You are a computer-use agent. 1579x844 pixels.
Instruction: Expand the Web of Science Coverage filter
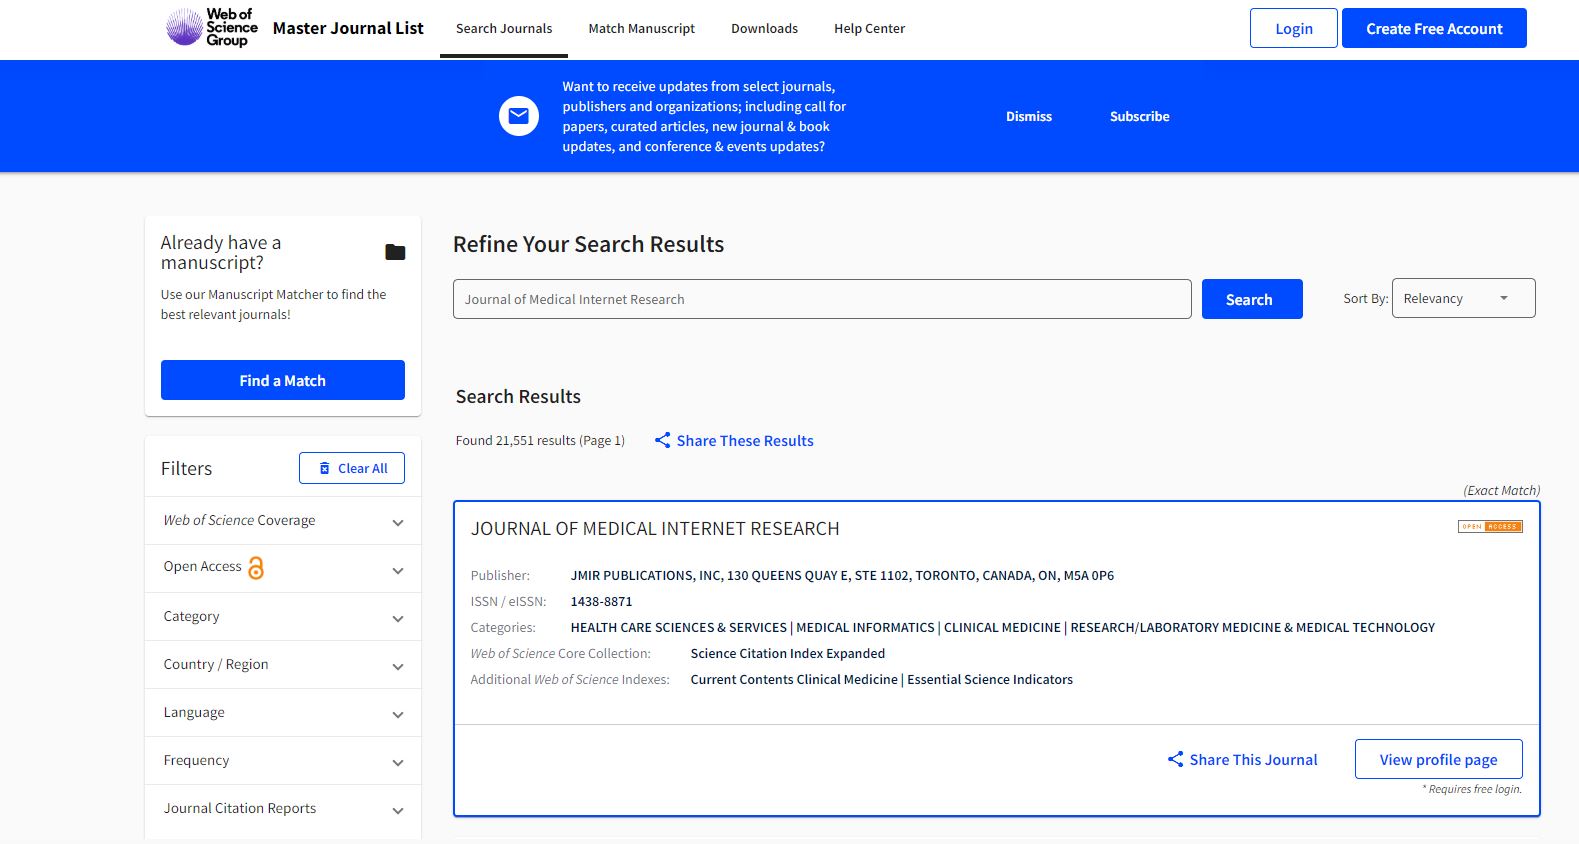283,521
